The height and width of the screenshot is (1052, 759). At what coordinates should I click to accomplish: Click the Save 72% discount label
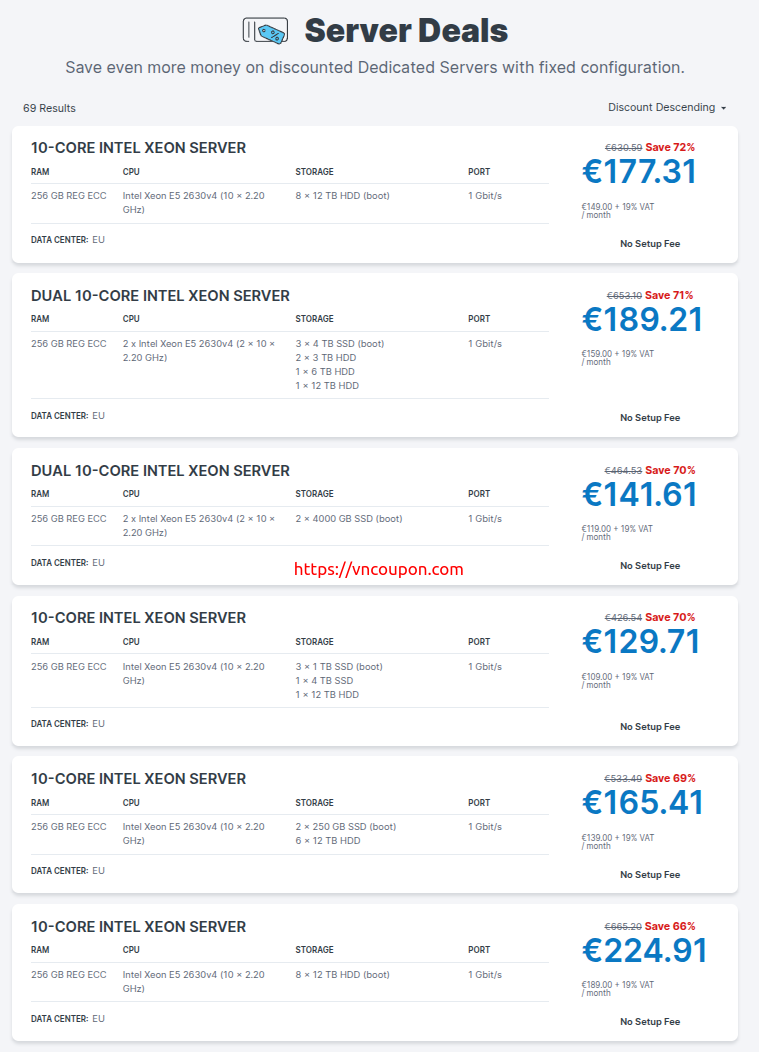coord(670,147)
